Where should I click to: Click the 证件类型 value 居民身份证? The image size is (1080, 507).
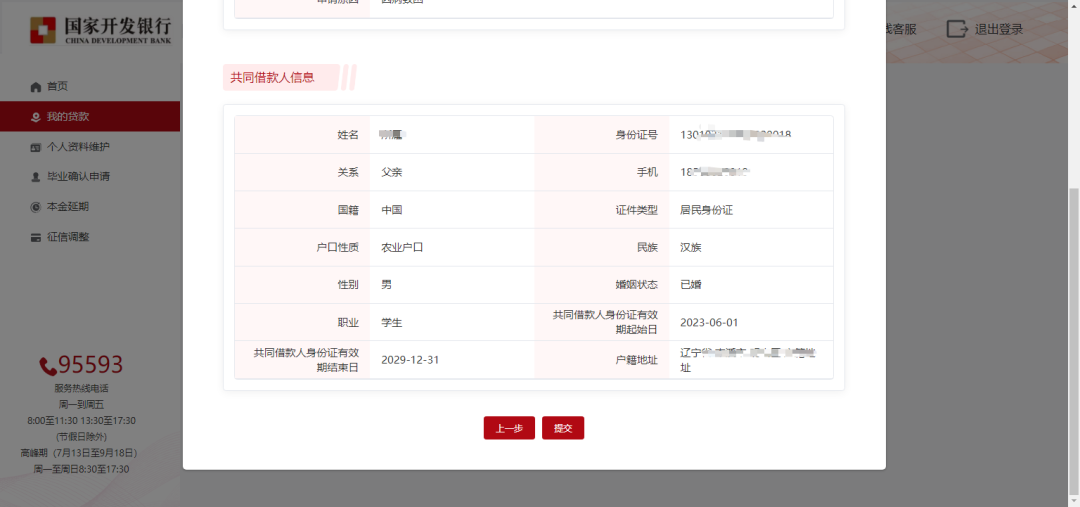click(x=706, y=210)
